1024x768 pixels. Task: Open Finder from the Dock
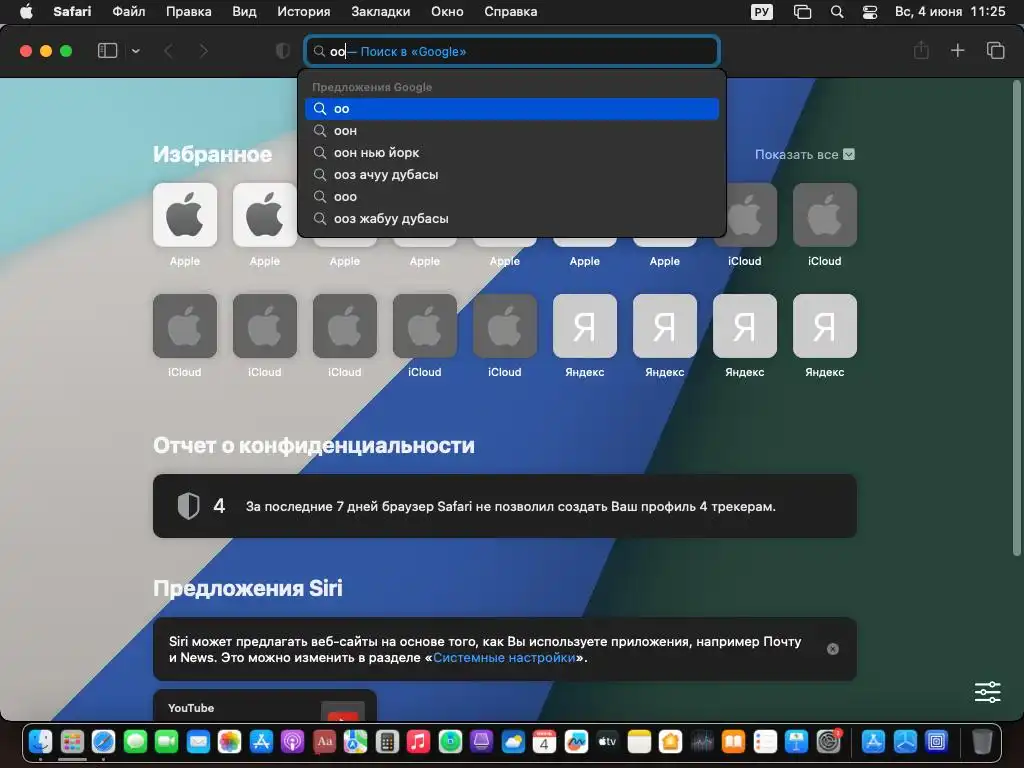click(40, 741)
